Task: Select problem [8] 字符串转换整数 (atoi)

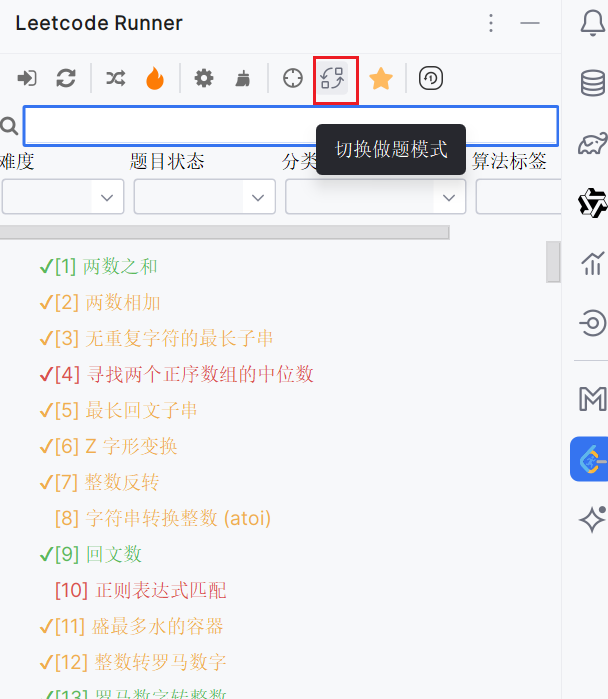Action: click(163, 518)
